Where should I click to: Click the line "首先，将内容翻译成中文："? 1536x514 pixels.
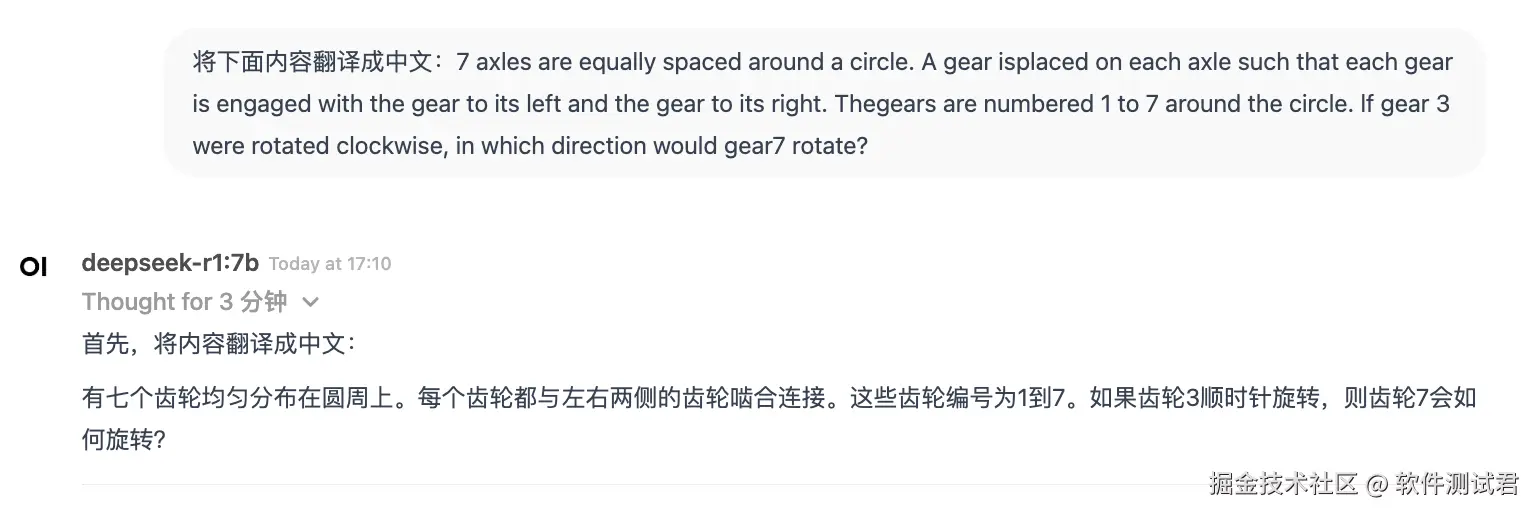(x=218, y=344)
